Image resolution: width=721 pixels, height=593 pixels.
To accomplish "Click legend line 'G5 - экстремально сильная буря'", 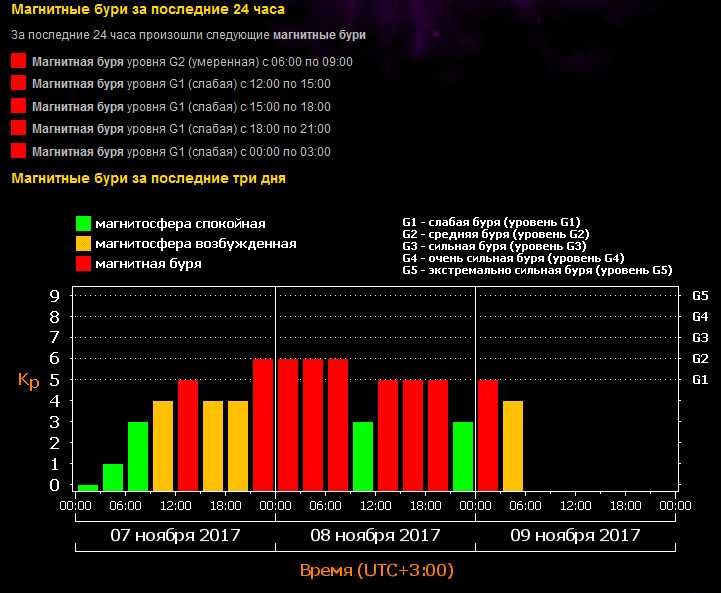I will pyautogui.click(x=537, y=270).
